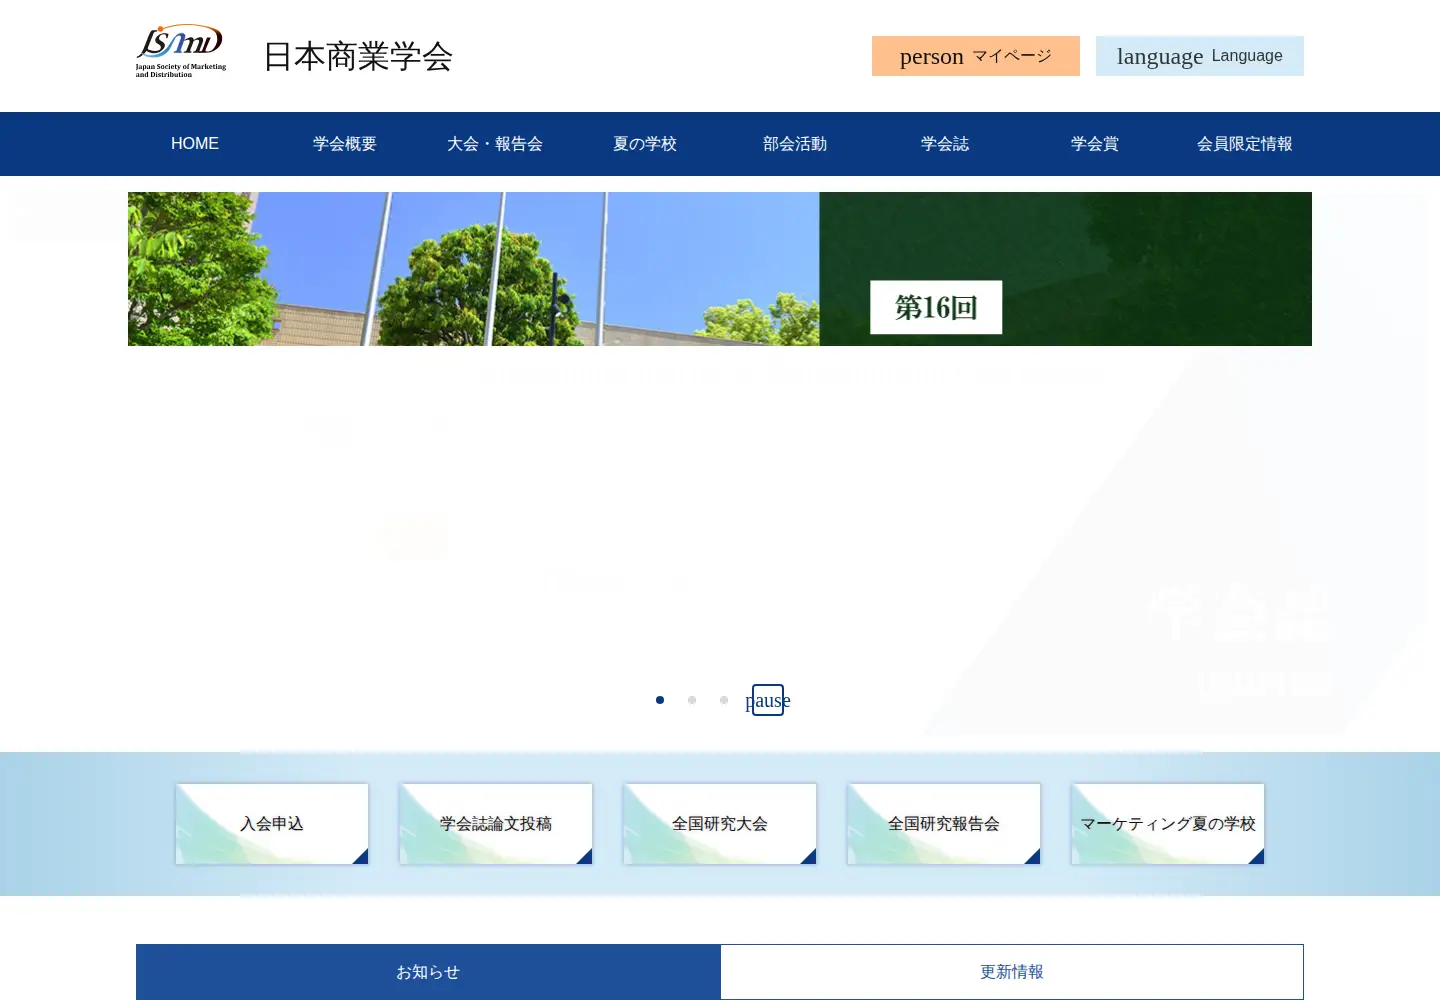
Task: Open the 部会活動 menu item
Action: (x=795, y=144)
